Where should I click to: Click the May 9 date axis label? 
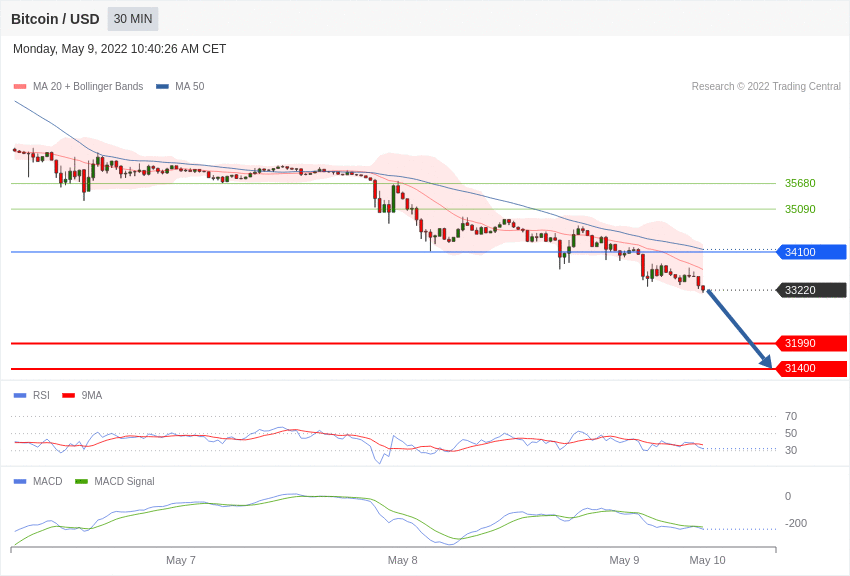(x=624, y=560)
